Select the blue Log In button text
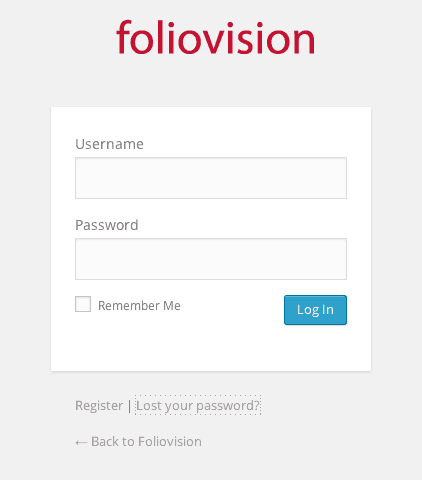The image size is (422, 480). click(x=315, y=310)
